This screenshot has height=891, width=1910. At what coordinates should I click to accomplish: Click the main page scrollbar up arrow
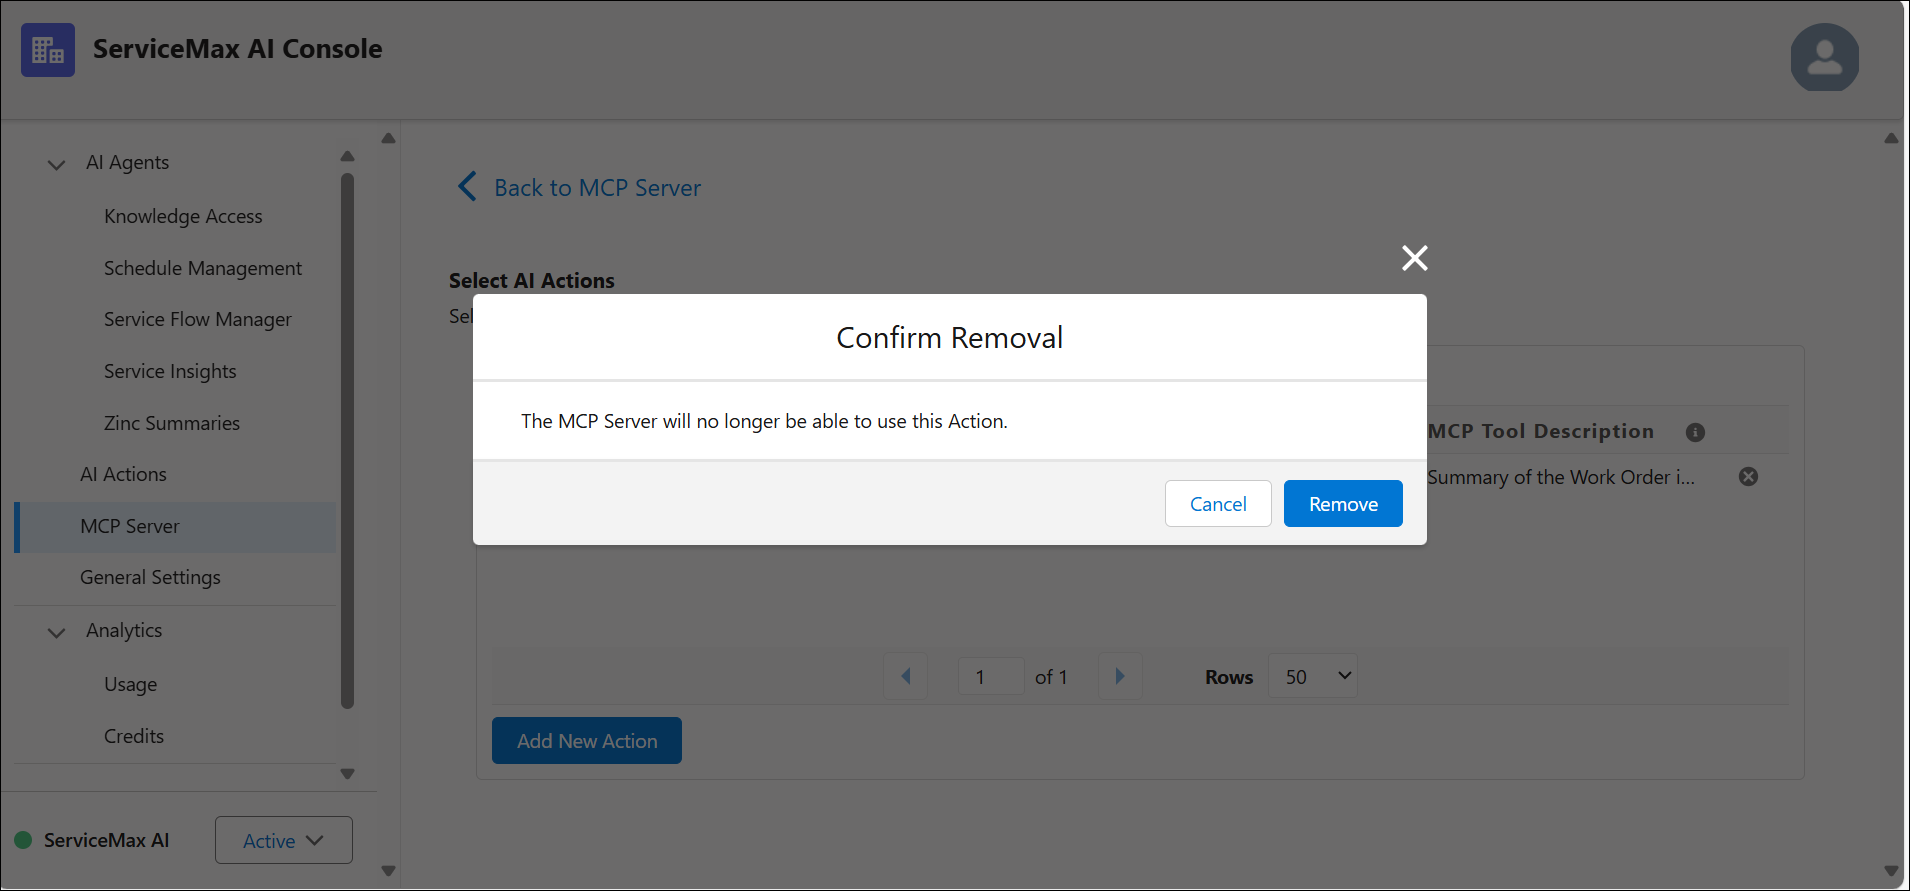point(1891,138)
